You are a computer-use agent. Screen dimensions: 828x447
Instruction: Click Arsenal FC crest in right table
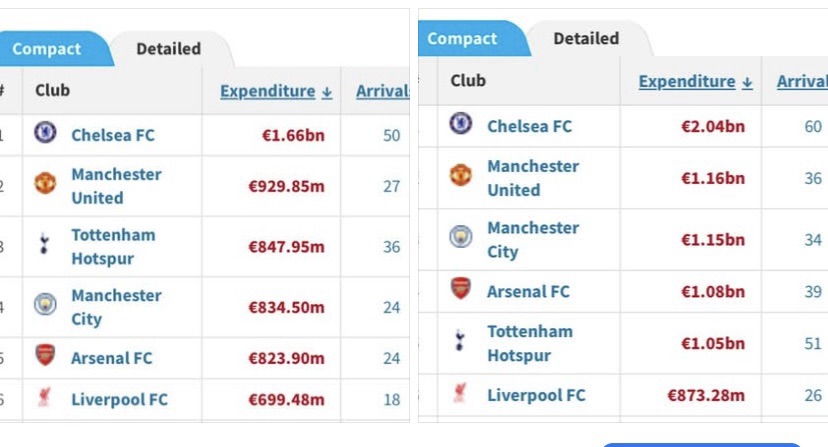(x=460, y=291)
